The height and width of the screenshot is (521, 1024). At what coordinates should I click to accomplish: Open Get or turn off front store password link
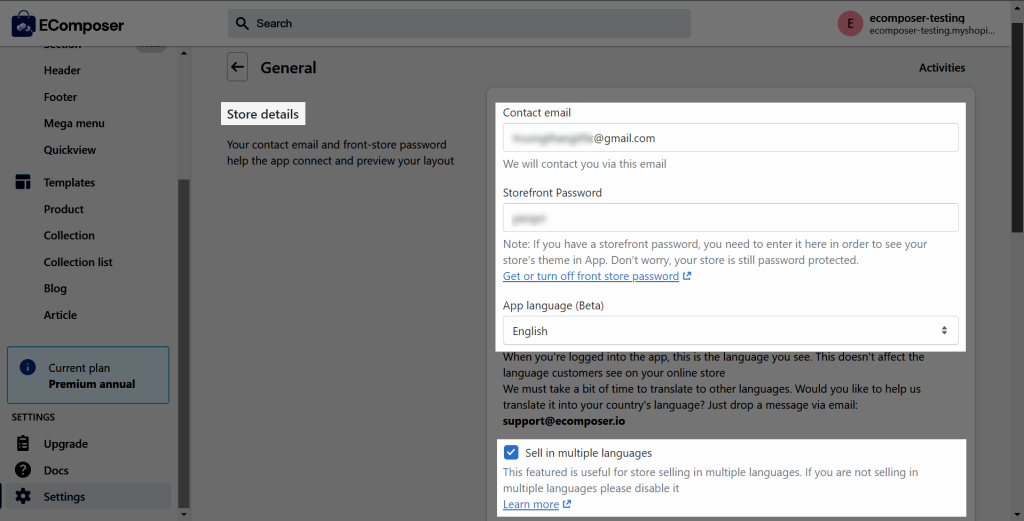point(591,276)
